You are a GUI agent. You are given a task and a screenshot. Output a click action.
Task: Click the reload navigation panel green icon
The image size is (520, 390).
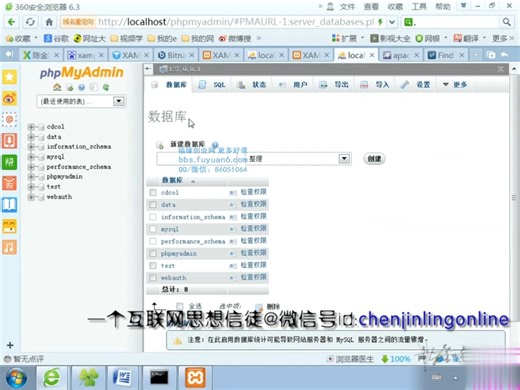(106, 87)
